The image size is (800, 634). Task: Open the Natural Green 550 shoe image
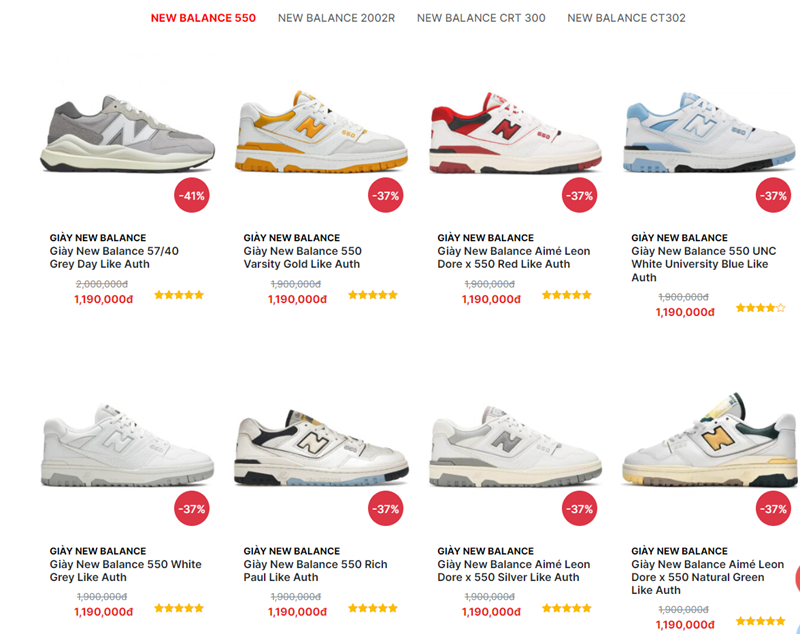point(709,441)
